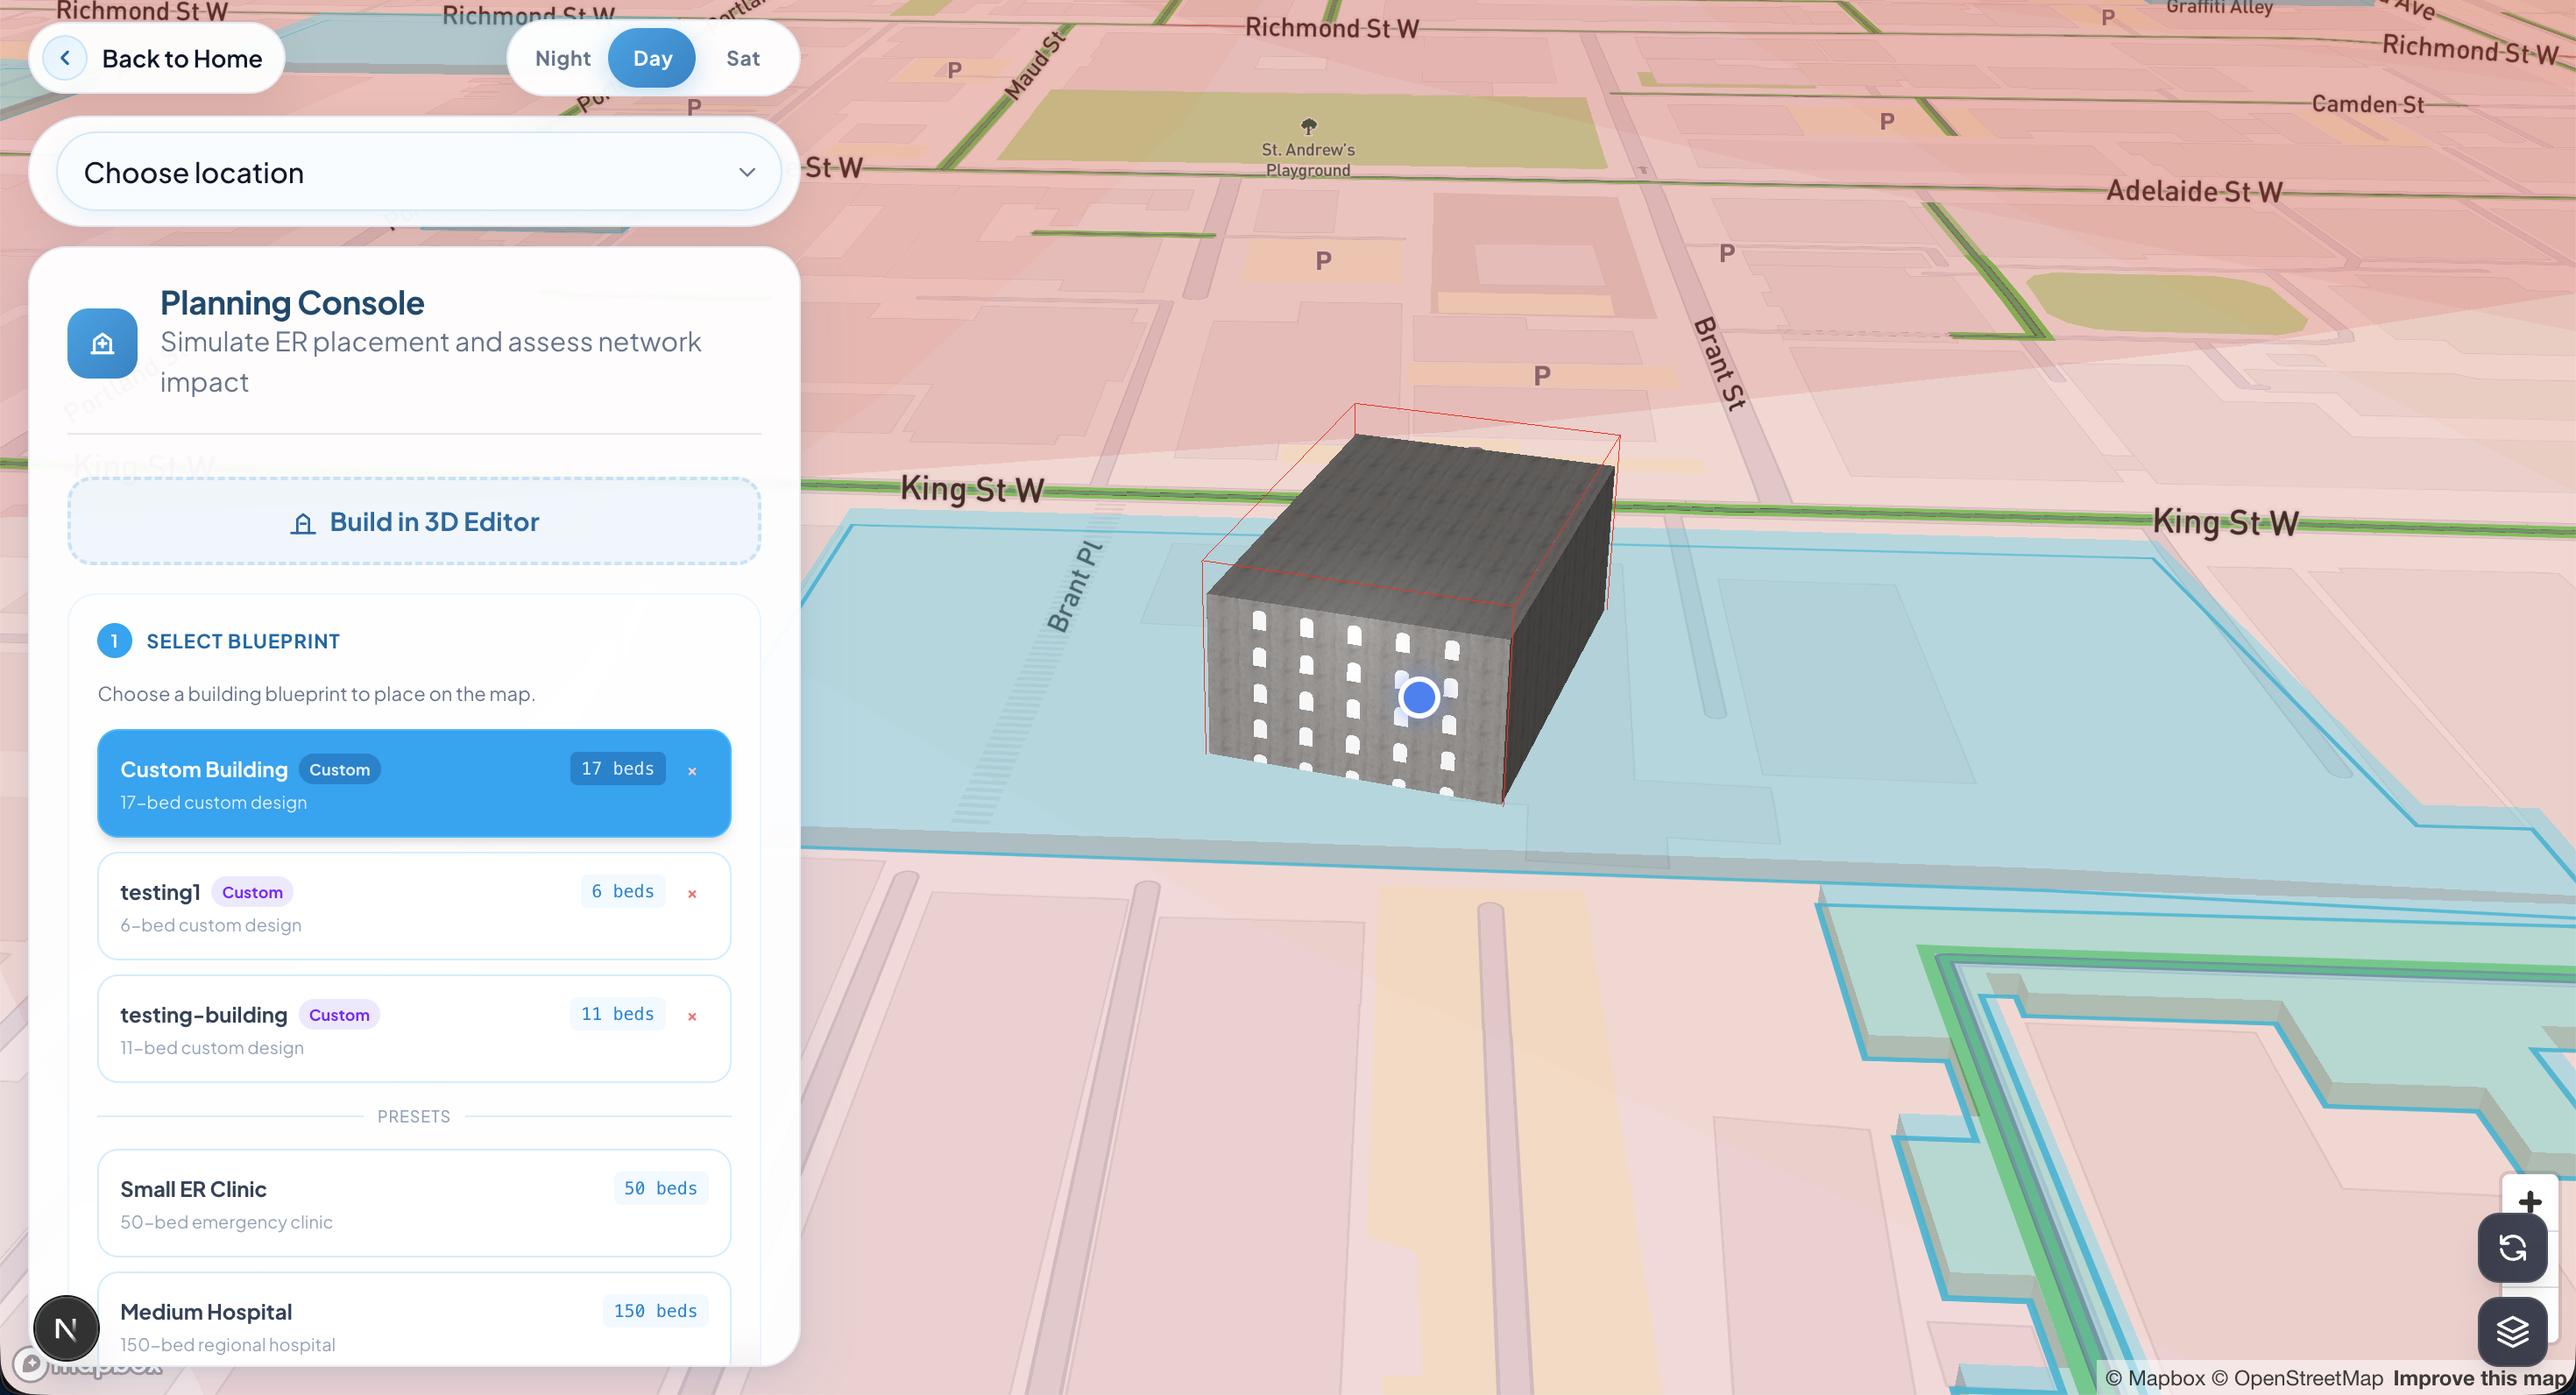The width and height of the screenshot is (2576, 1395).
Task: Remove the testing1 blueprint with its x icon
Action: click(x=692, y=894)
